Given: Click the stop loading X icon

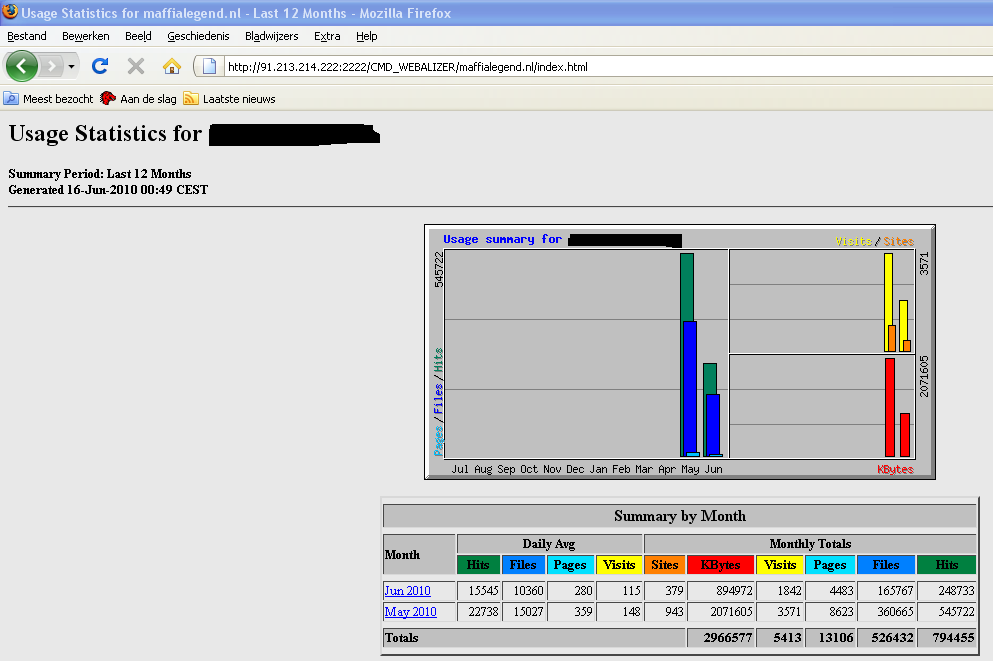Looking at the screenshot, I should click(x=136, y=66).
